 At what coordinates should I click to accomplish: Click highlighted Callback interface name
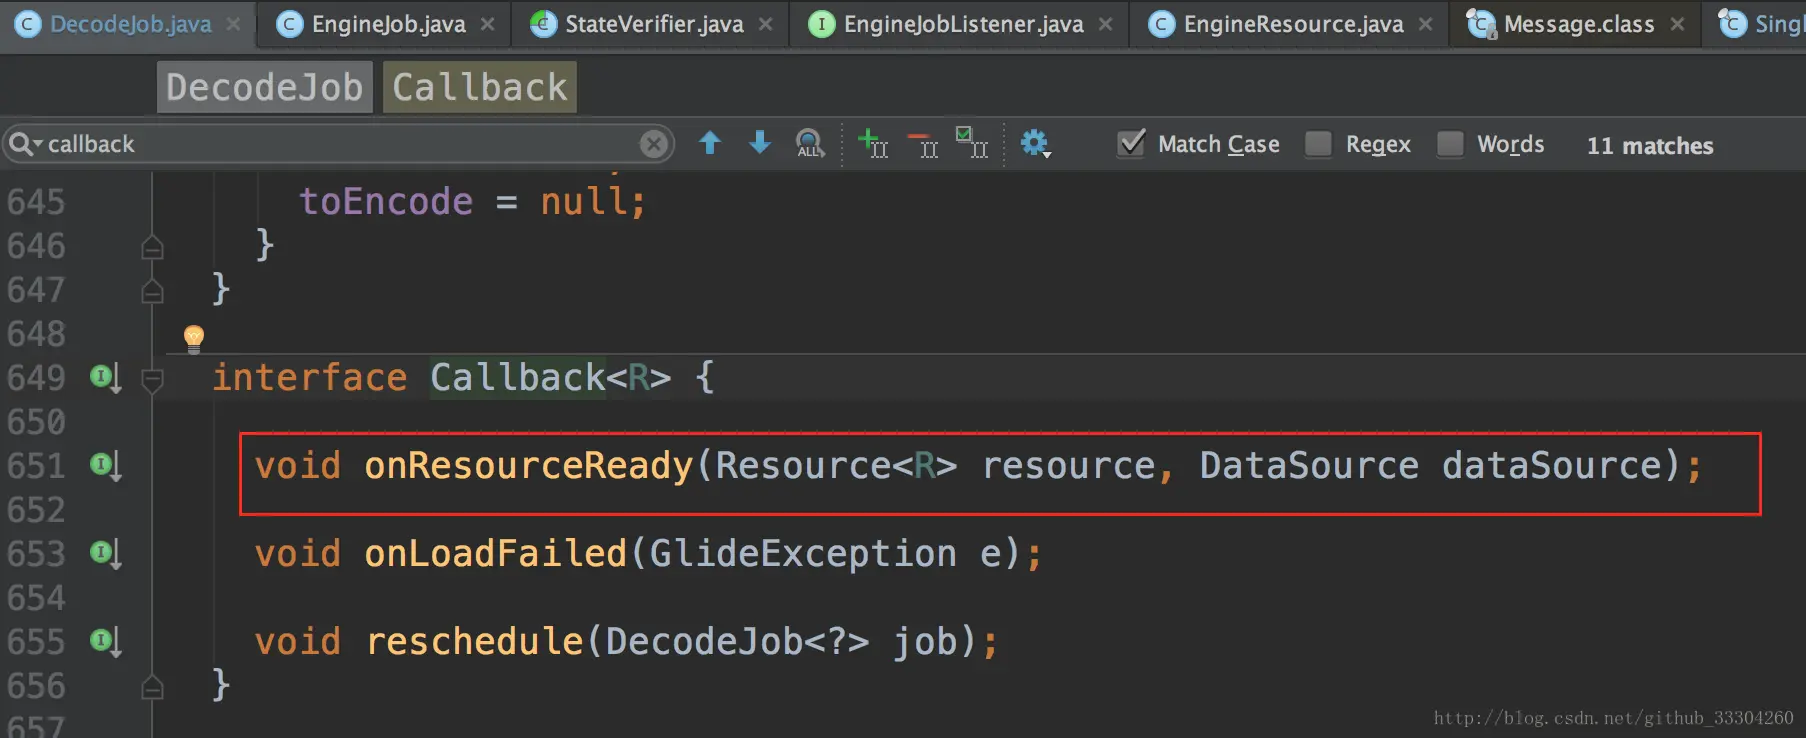(x=518, y=378)
